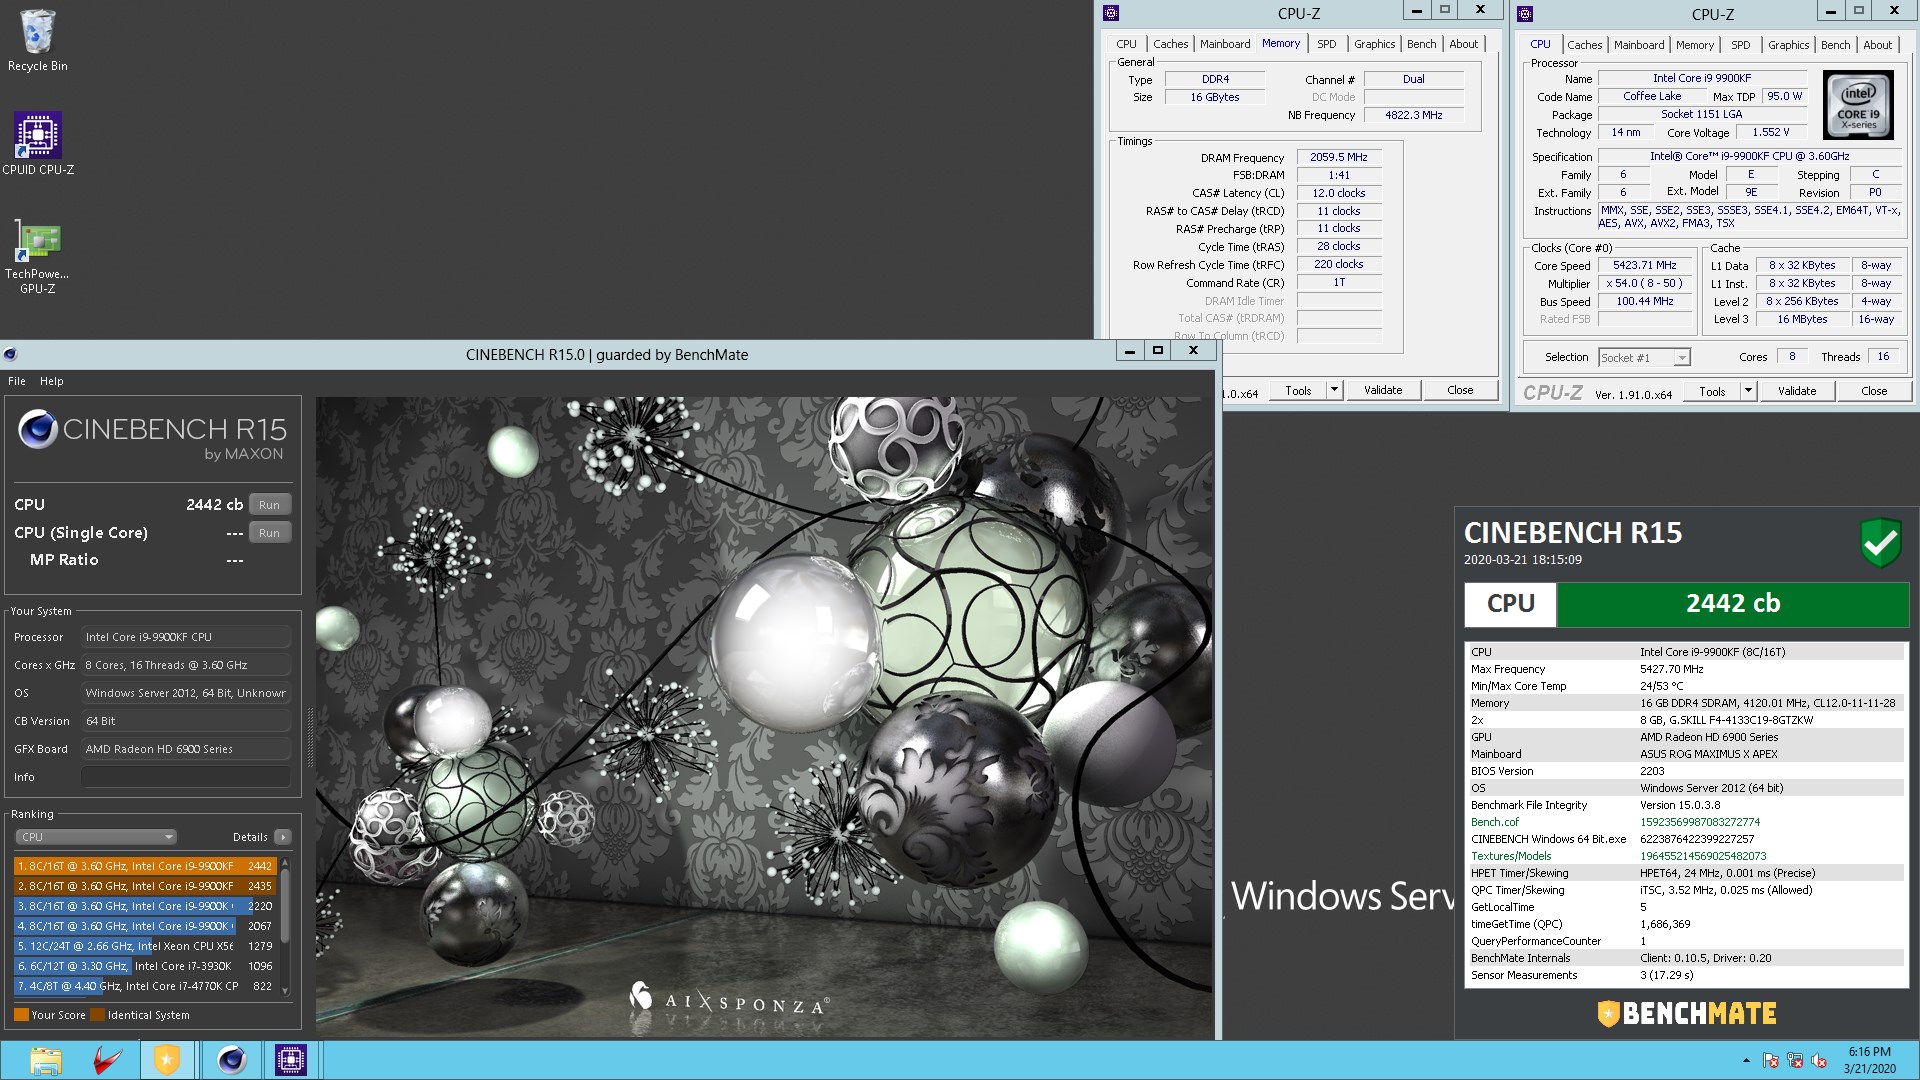The height and width of the screenshot is (1080, 1920).
Task: Click the DRAM Frequency value 2059.5 MHz
Action: 1339,157
